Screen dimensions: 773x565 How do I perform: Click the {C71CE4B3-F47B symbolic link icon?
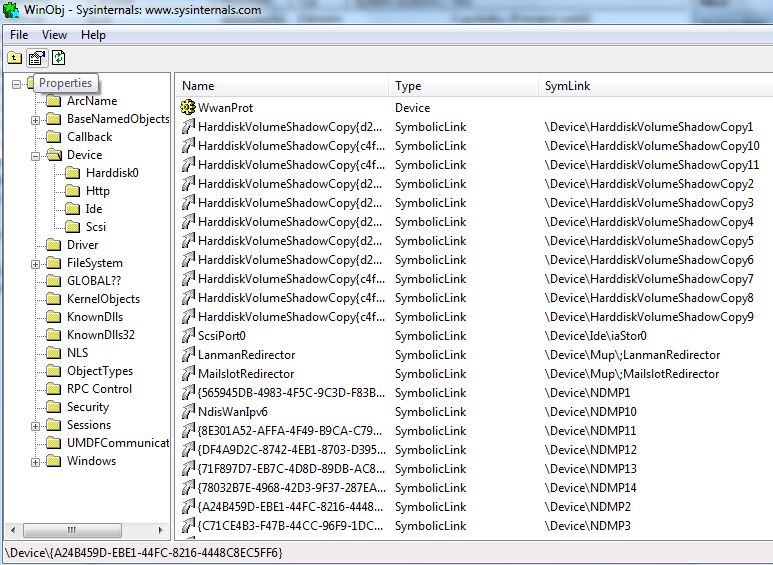188,526
